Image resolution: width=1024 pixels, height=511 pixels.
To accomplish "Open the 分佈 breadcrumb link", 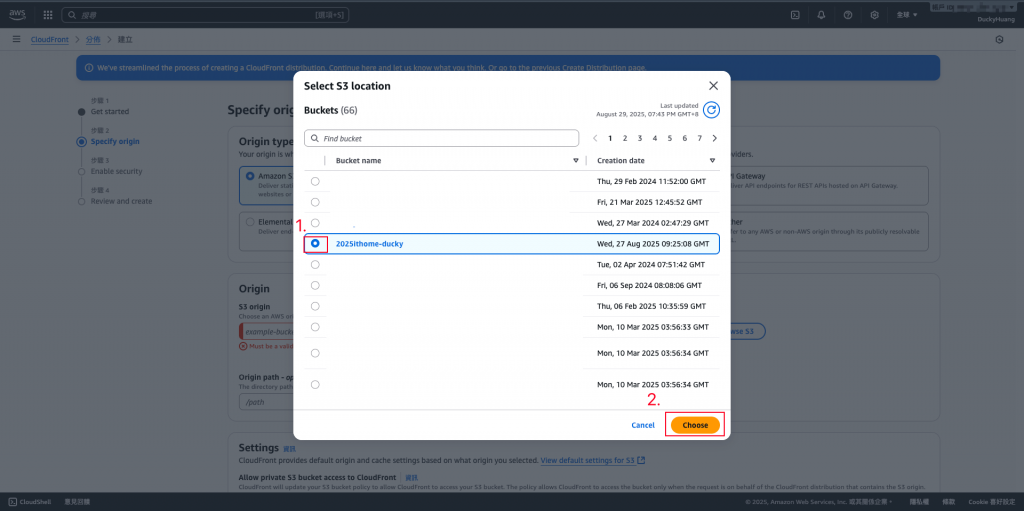I will (93, 40).
